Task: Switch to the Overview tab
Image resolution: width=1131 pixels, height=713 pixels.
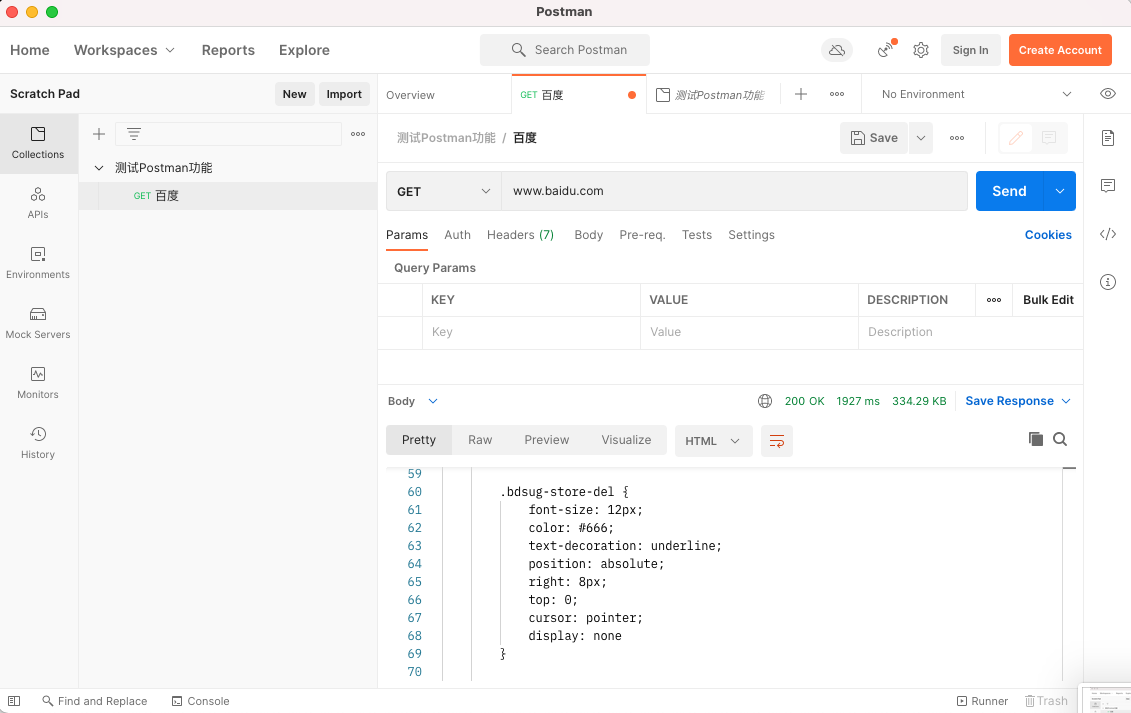Action: (410, 95)
